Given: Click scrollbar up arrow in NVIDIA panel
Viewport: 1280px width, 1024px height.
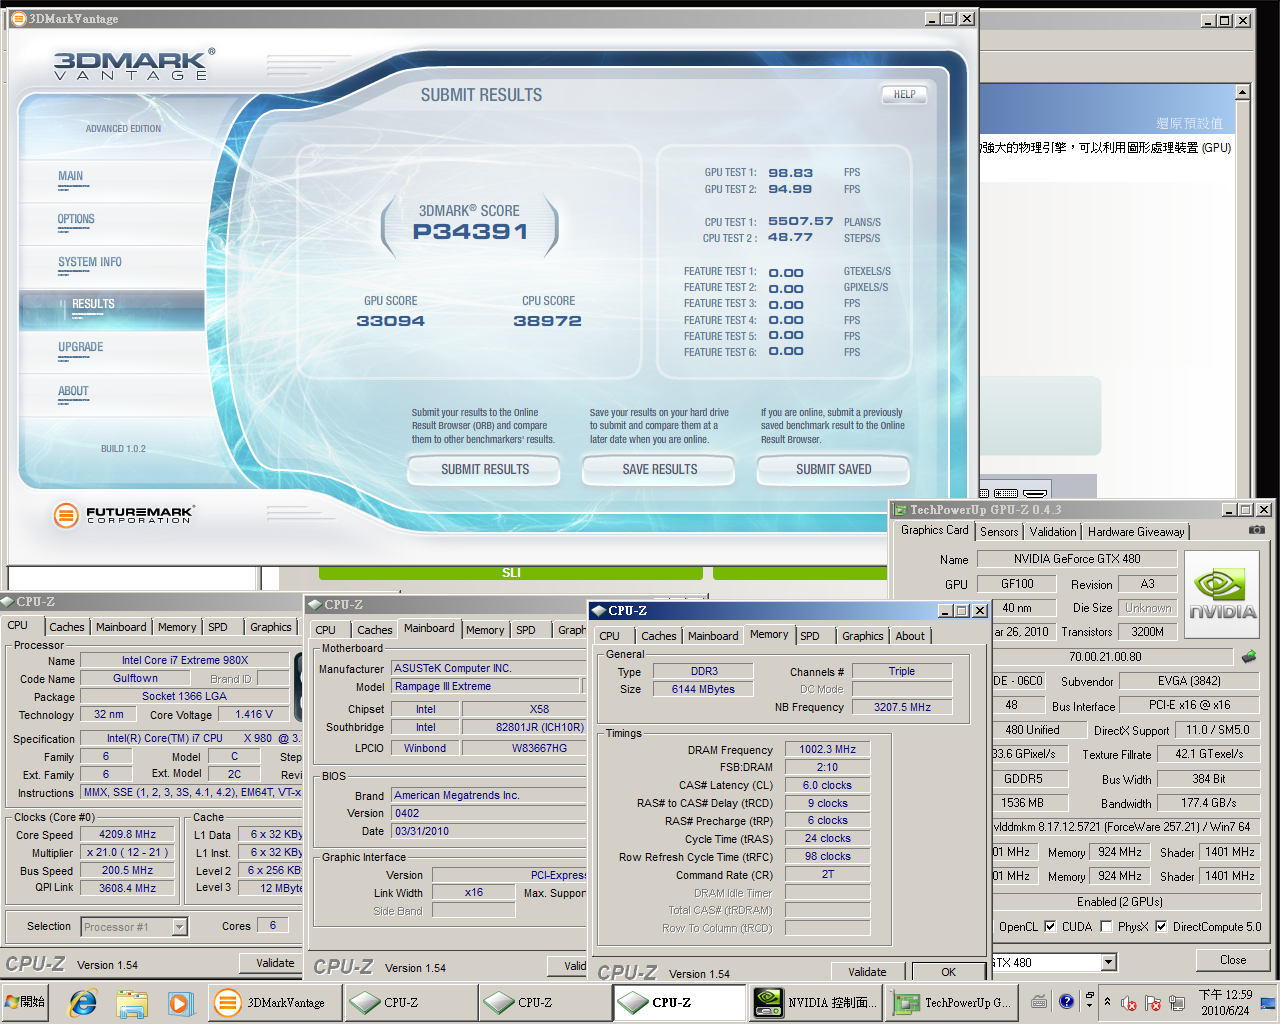Looking at the screenshot, I should click(1242, 92).
